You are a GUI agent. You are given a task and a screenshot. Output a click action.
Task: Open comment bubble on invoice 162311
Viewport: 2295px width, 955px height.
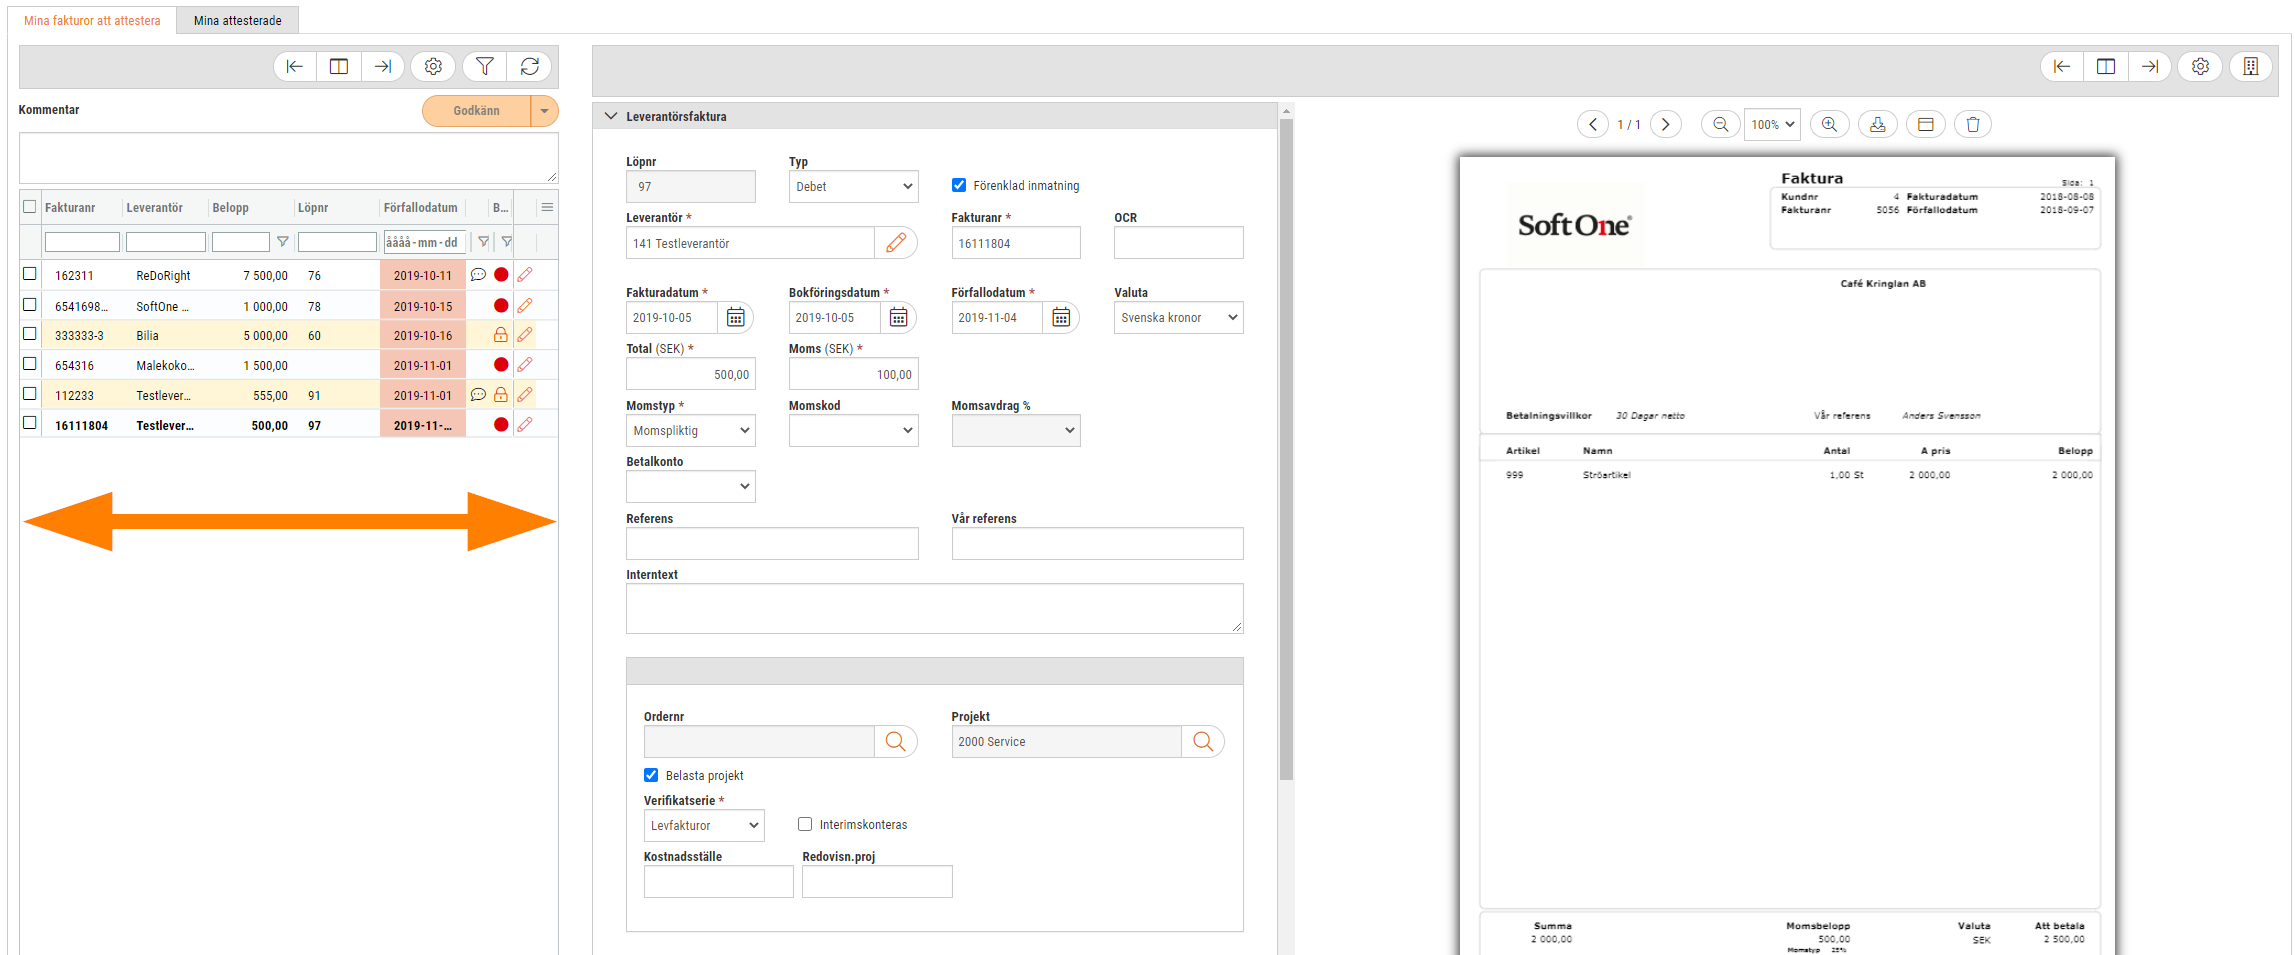coord(478,275)
